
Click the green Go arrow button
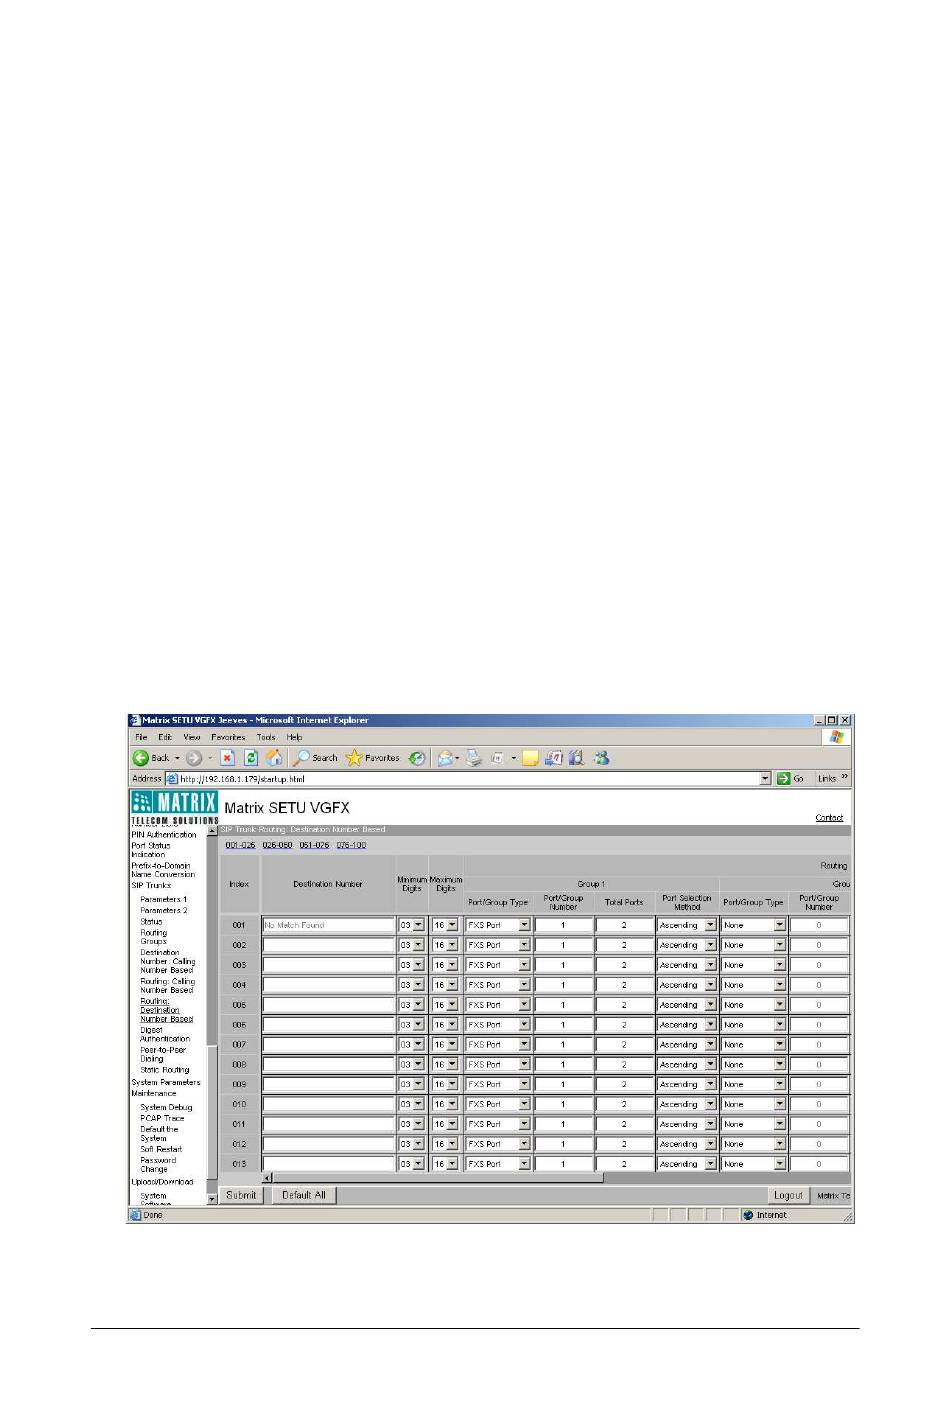tap(784, 778)
